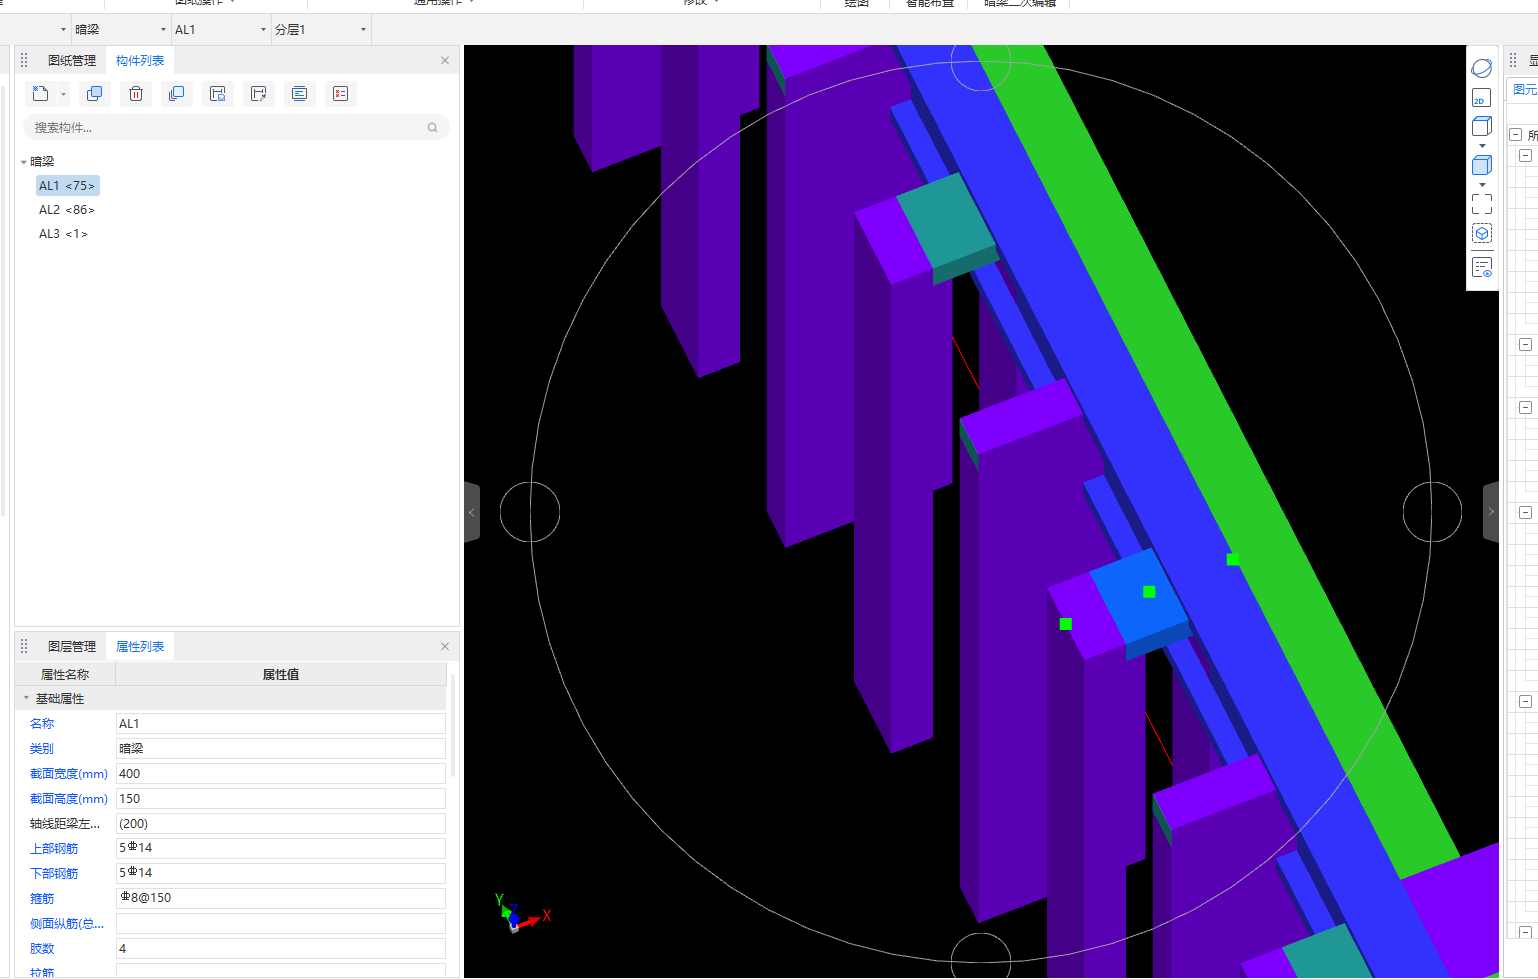
Task: Switch to the 属性列表 tab
Action: pos(140,647)
